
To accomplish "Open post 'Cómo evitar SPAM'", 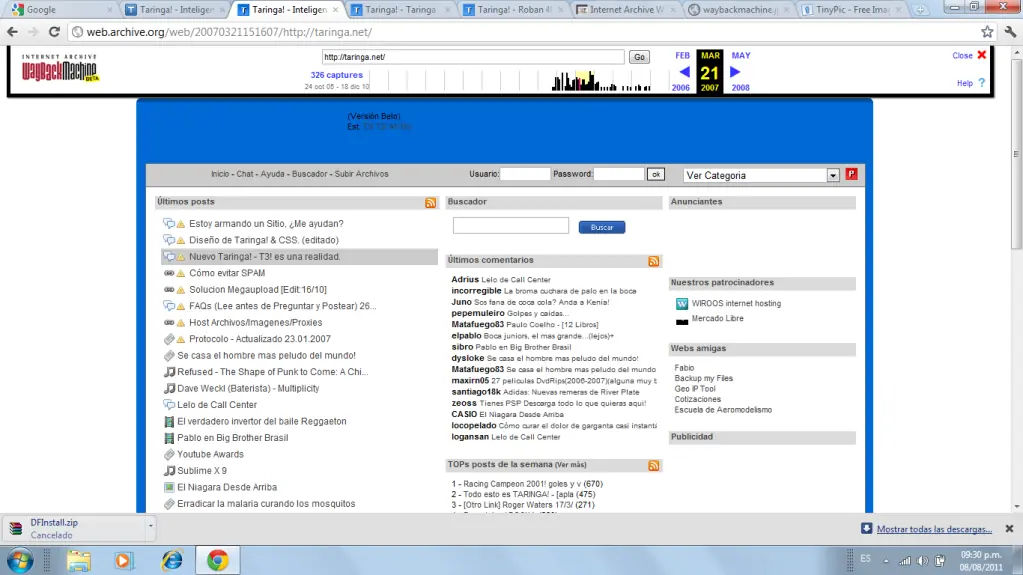I will tap(227, 273).
